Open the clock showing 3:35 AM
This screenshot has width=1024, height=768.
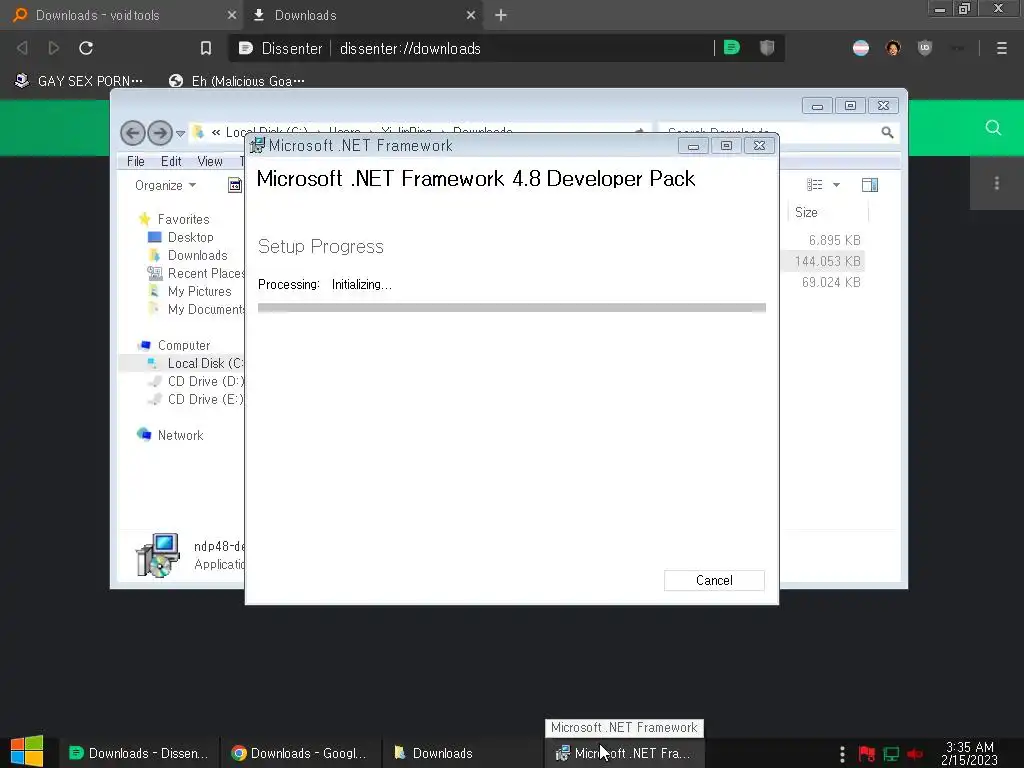pyautogui.click(x=969, y=754)
